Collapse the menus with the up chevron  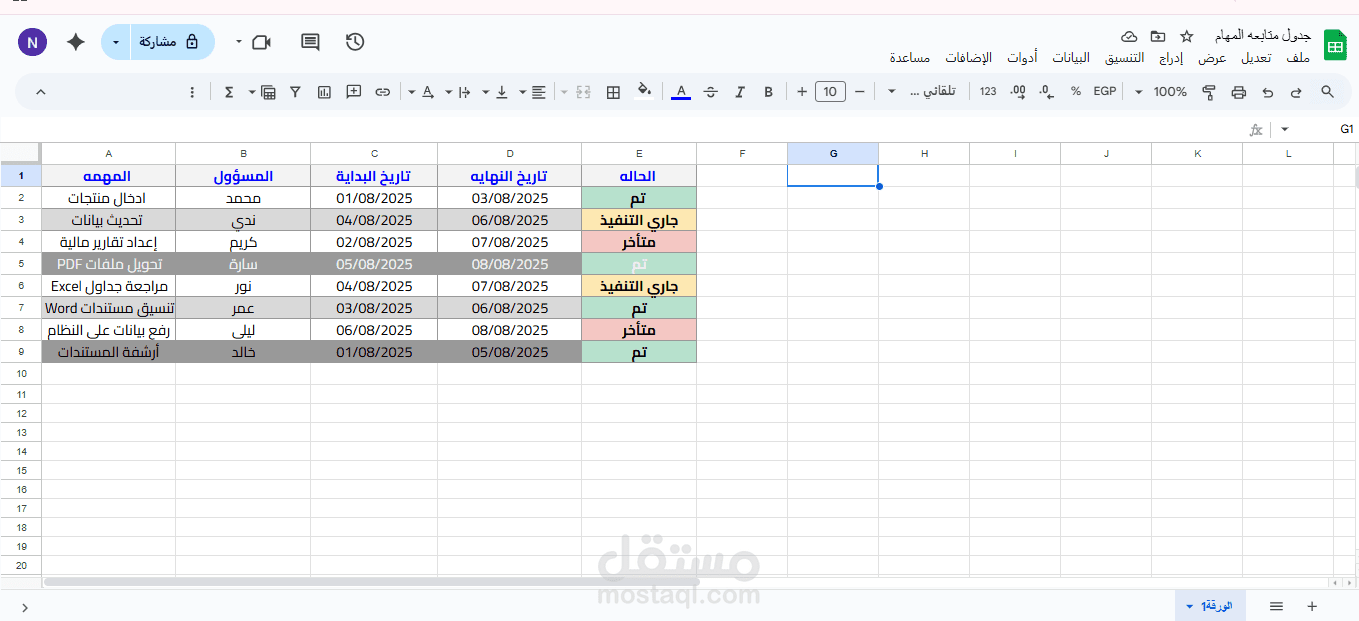pyautogui.click(x=41, y=92)
